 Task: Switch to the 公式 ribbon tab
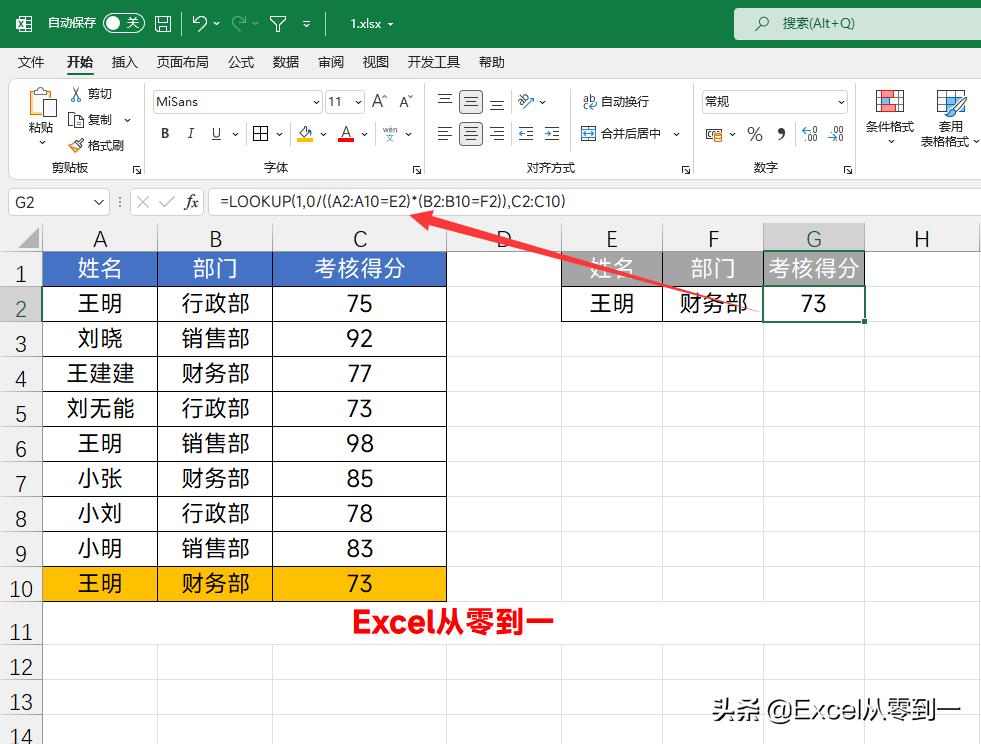click(240, 62)
